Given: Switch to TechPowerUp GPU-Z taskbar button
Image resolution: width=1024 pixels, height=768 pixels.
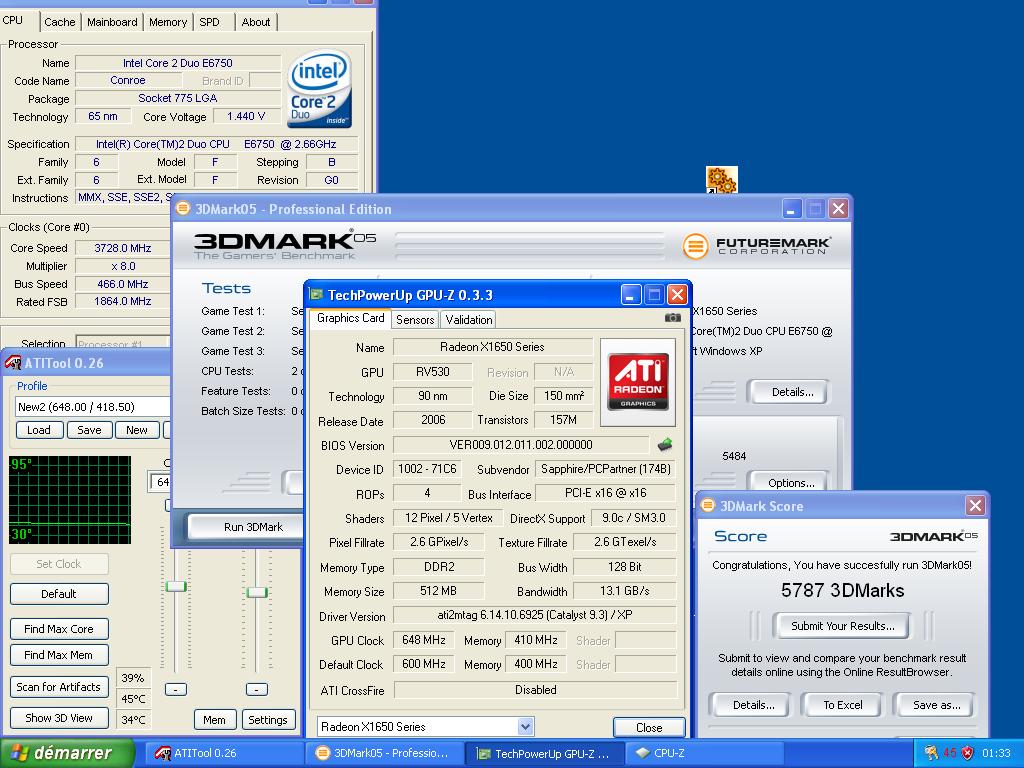Looking at the screenshot, I should pos(543,753).
